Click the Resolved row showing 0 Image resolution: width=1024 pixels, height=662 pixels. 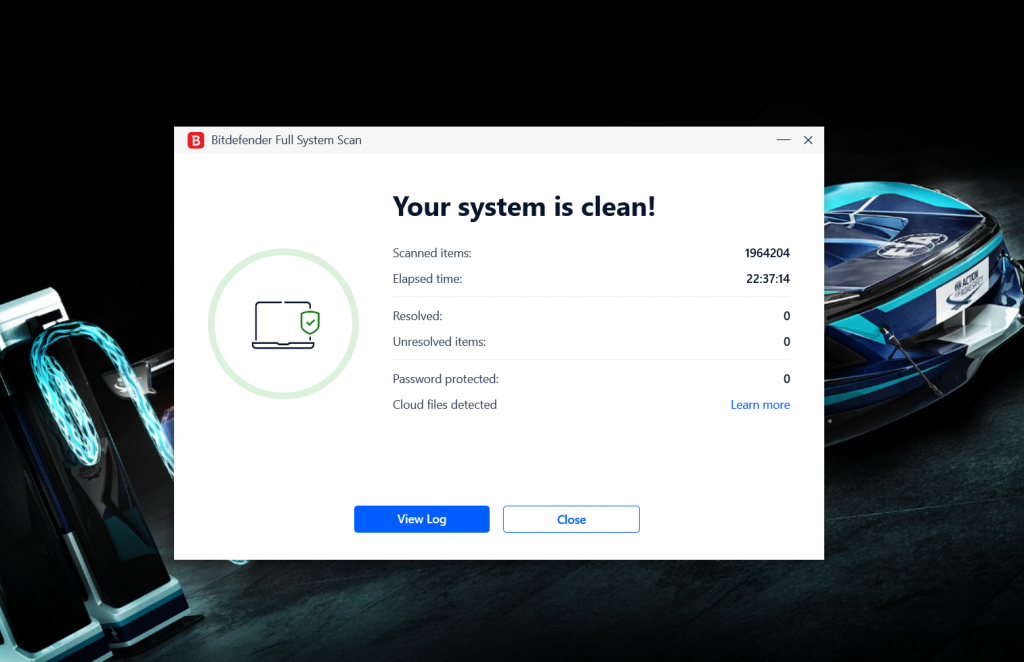point(786,316)
